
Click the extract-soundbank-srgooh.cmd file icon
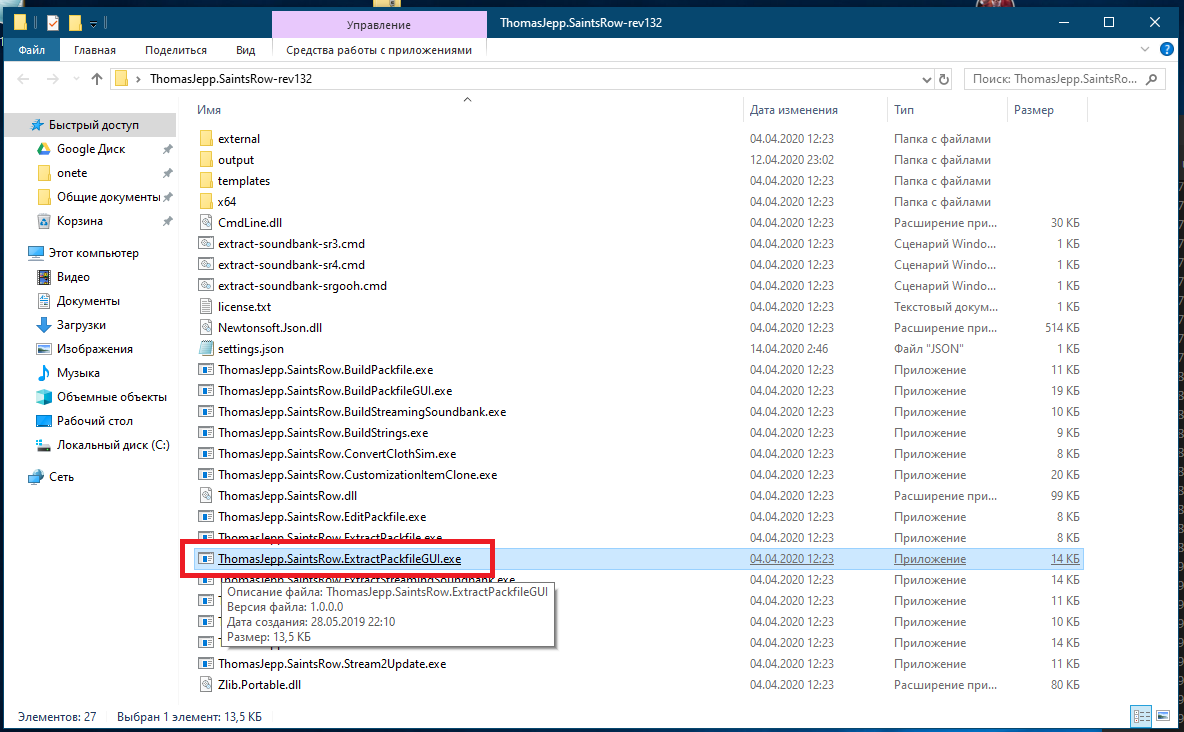[205, 286]
